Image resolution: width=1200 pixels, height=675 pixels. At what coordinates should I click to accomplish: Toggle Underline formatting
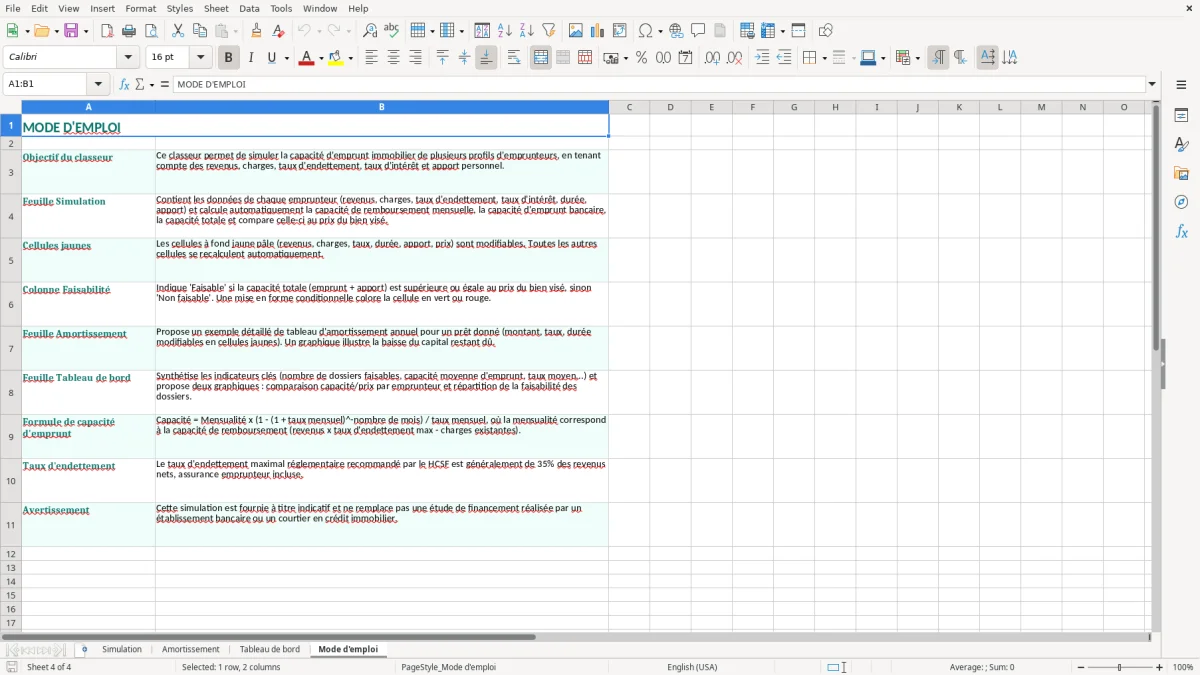click(x=272, y=58)
